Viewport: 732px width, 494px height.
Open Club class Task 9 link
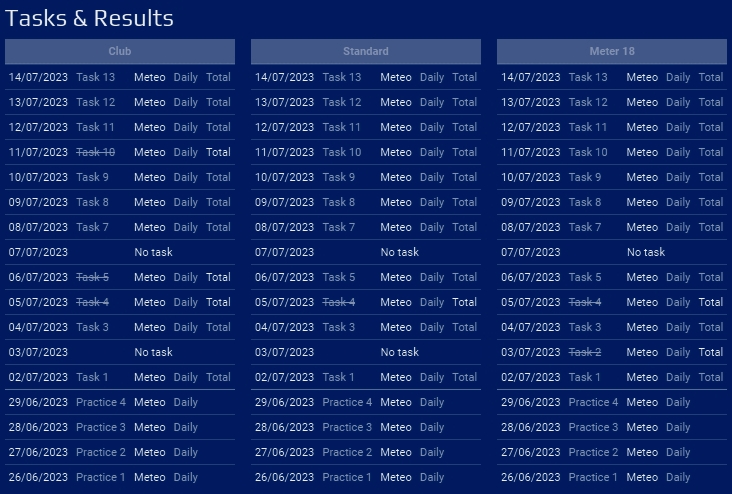93,177
